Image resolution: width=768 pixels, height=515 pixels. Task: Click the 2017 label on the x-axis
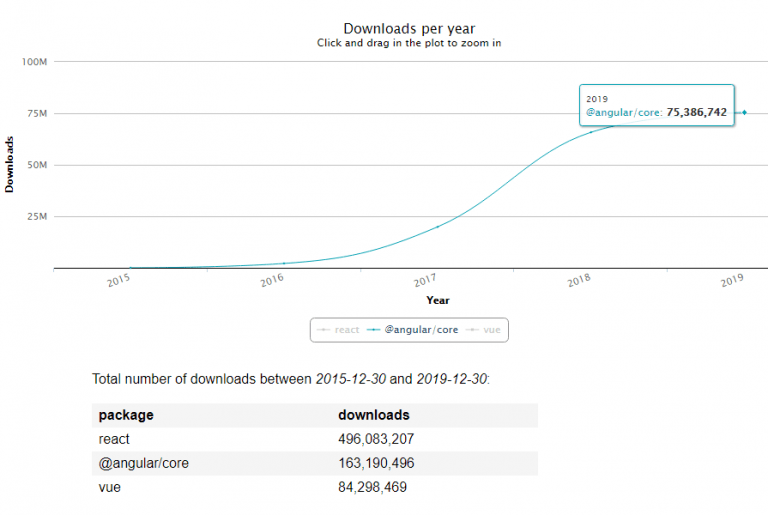tap(426, 282)
